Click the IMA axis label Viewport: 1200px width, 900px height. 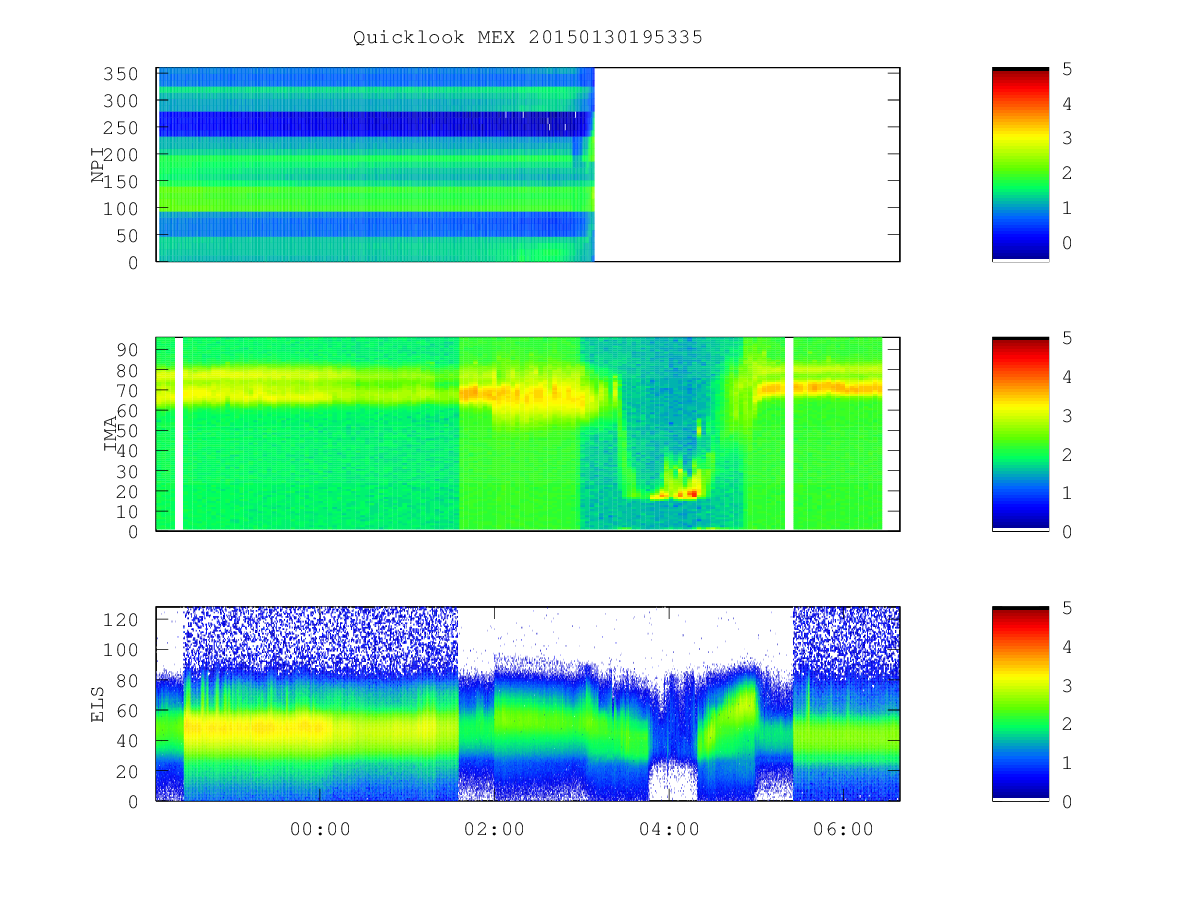(x=111, y=434)
